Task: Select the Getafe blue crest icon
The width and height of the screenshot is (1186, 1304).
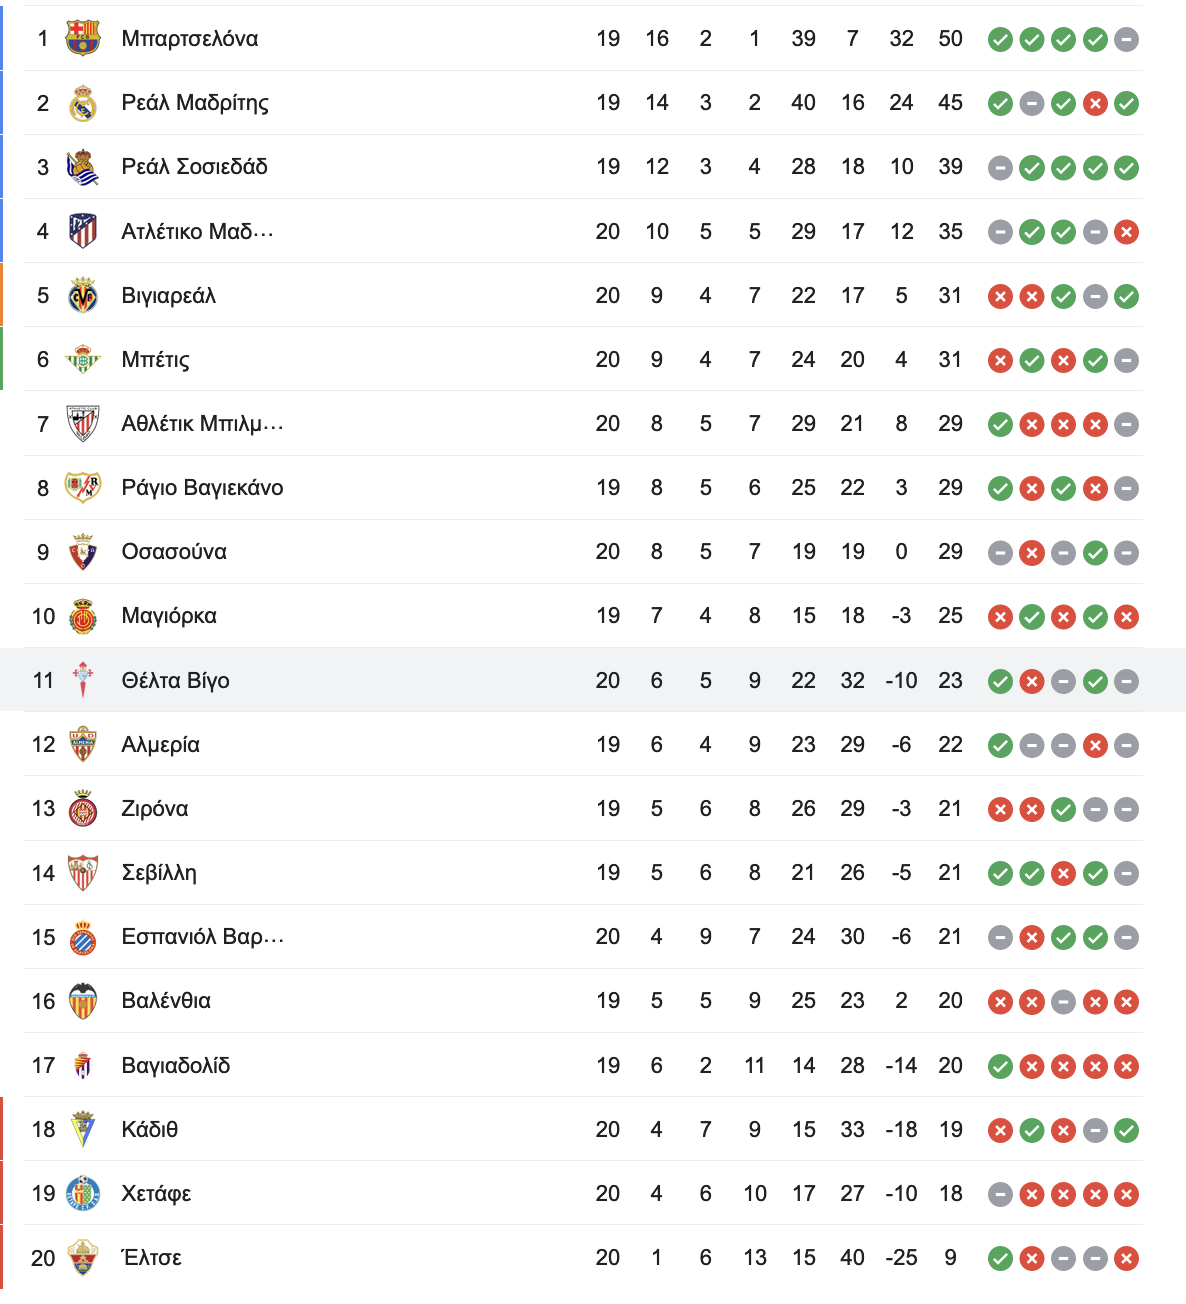Action: (x=83, y=1193)
